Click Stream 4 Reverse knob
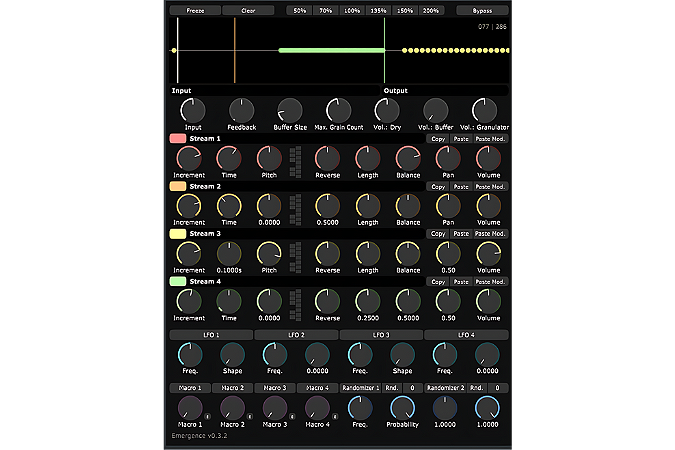The height and width of the screenshot is (450, 675). [328, 301]
